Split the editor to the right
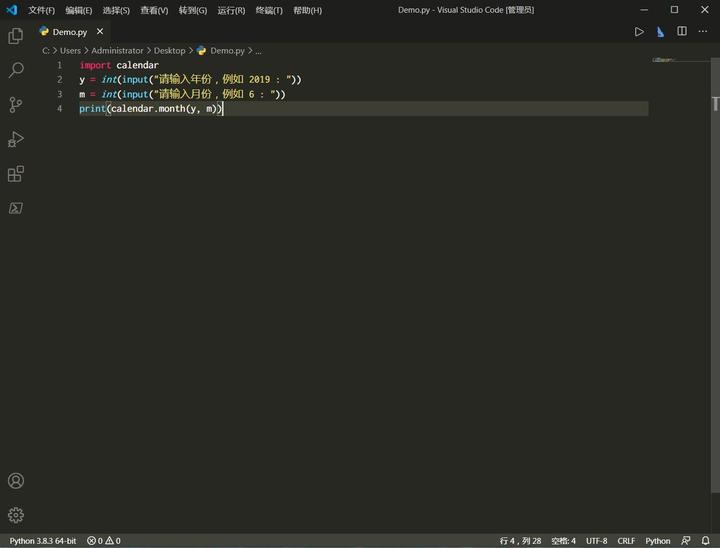720x548 pixels. point(682,31)
